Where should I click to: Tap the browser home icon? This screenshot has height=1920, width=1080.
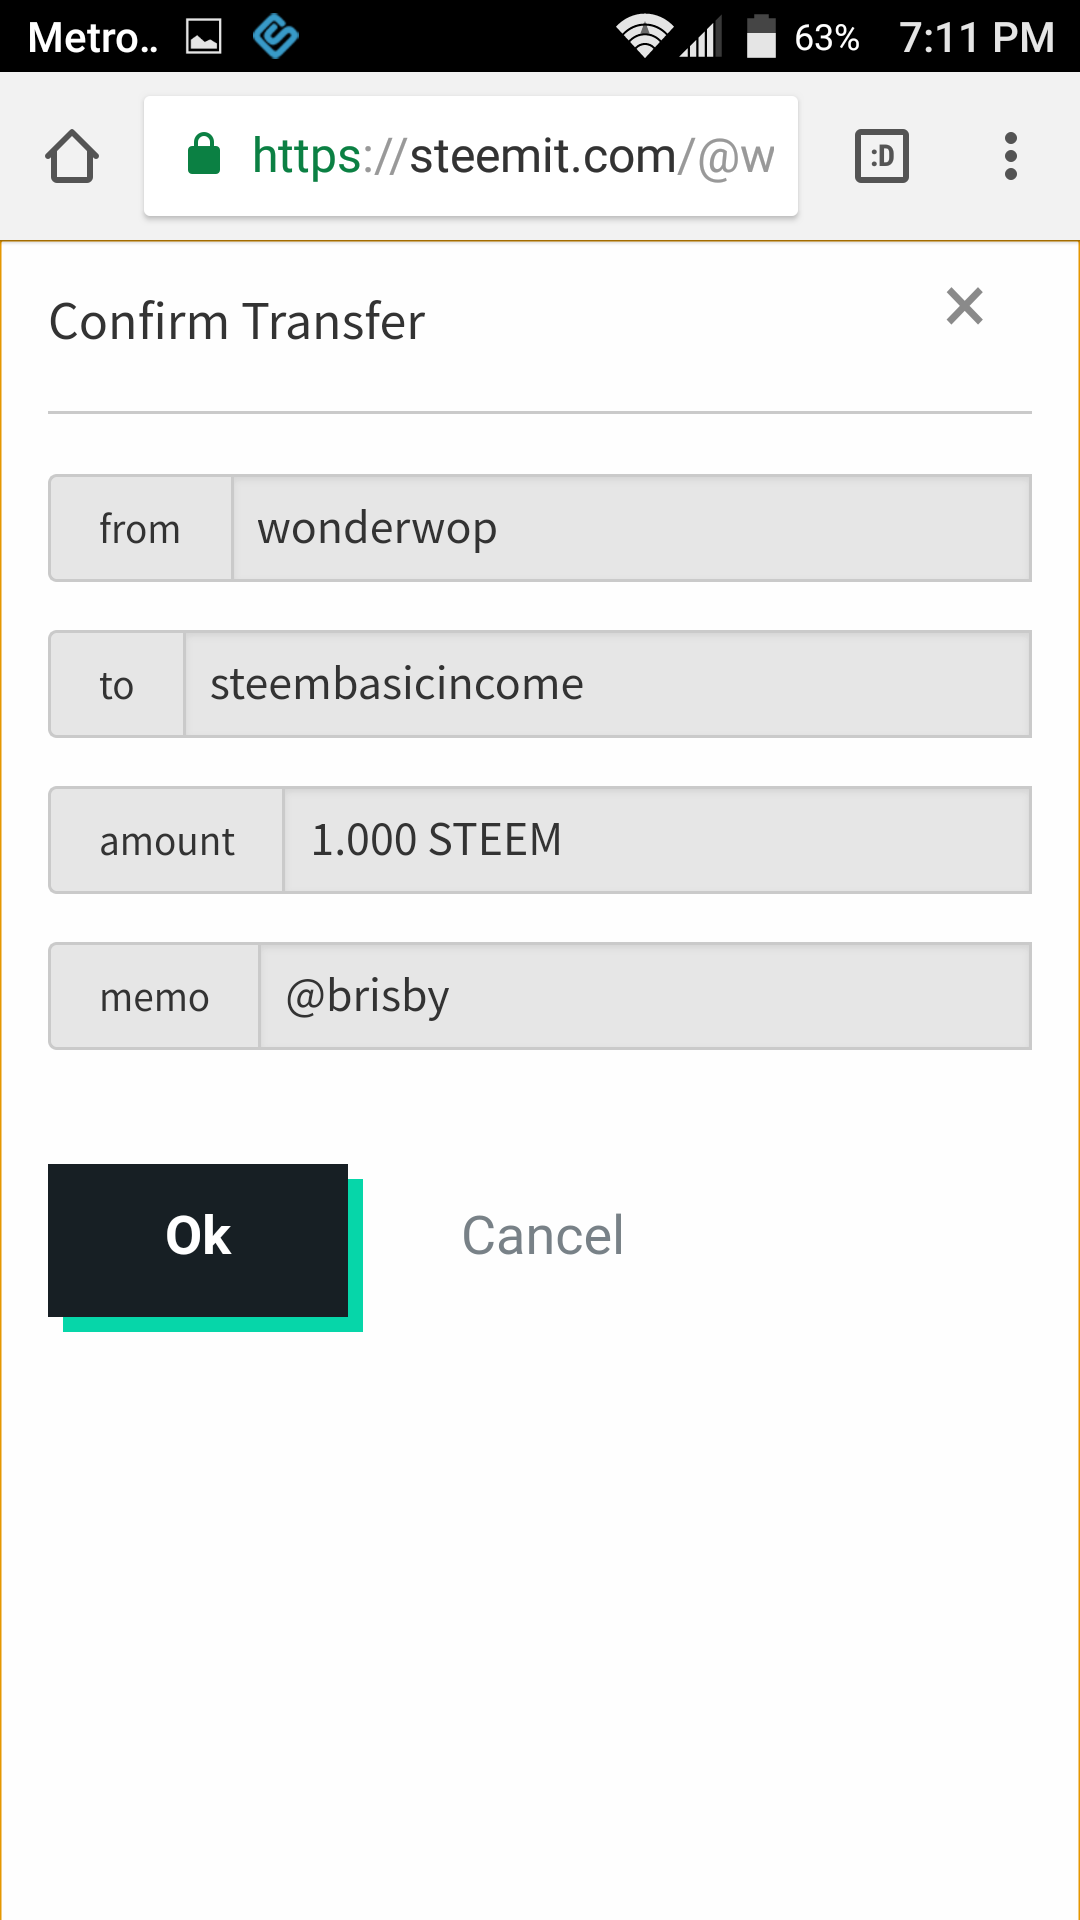click(x=72, y=156)
